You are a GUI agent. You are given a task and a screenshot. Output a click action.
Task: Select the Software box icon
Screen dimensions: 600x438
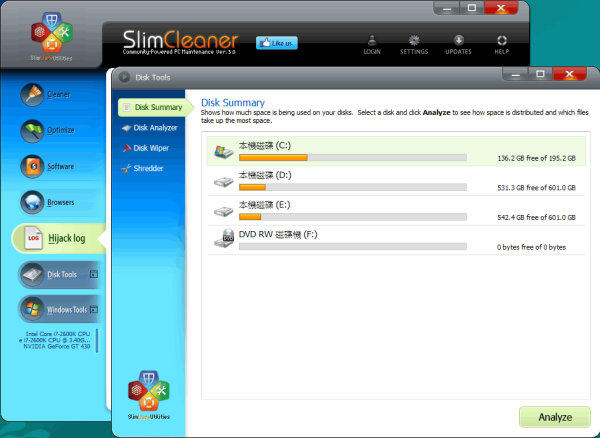(32, 166)
